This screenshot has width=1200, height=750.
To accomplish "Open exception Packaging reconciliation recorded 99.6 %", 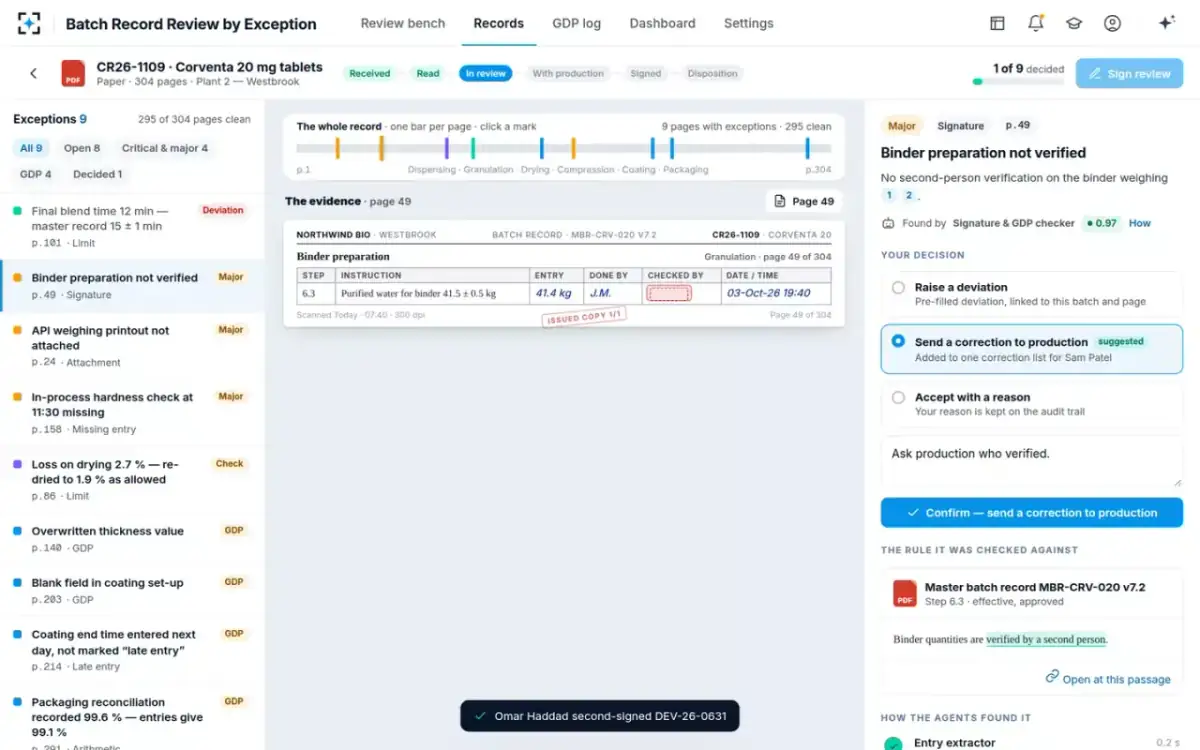I will point(132,718).
